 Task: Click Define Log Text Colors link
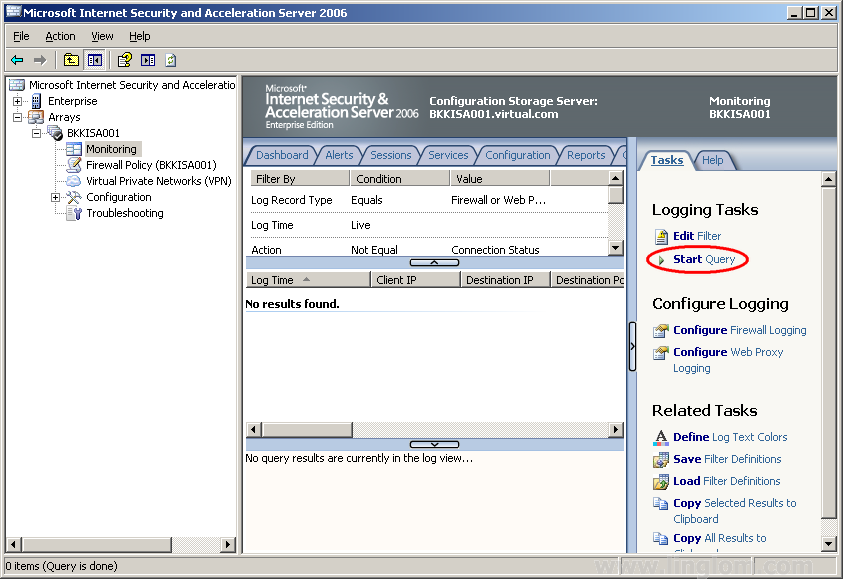point(730,437)
